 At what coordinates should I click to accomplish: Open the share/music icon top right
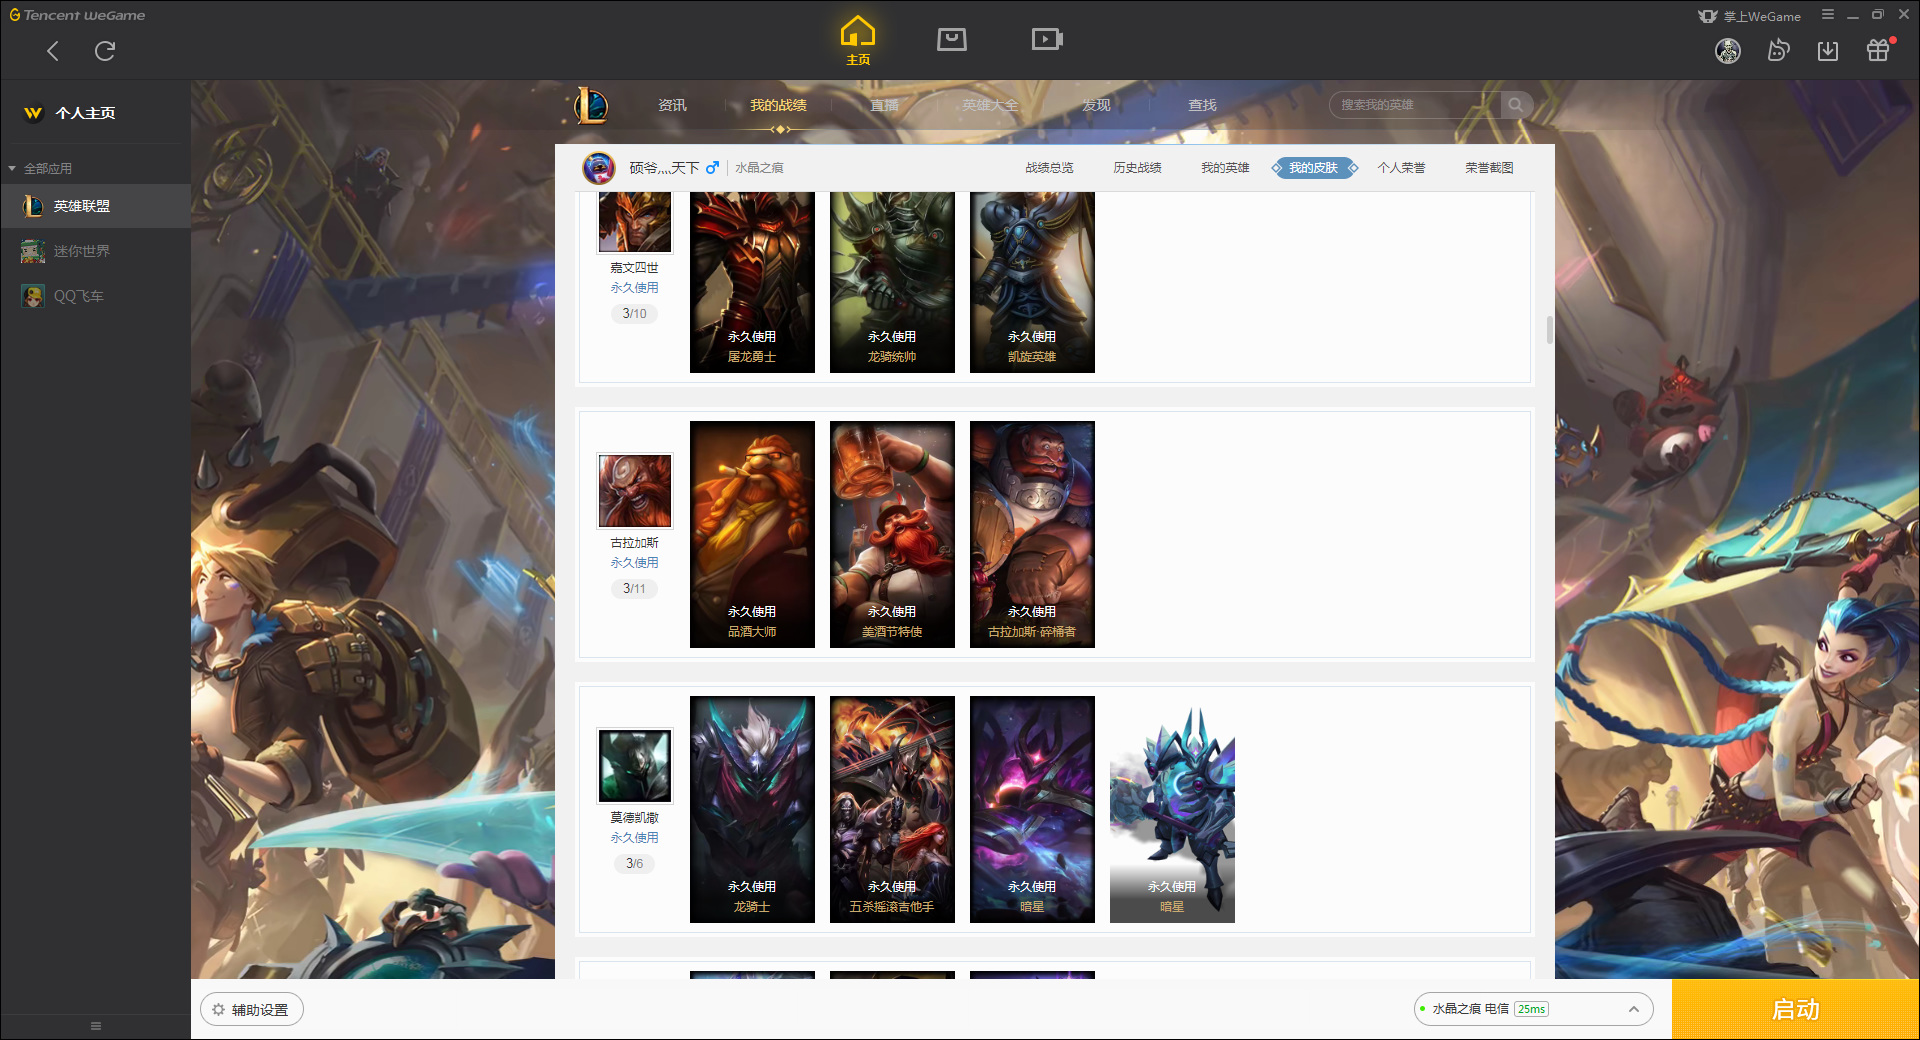tap(1778, 50)
